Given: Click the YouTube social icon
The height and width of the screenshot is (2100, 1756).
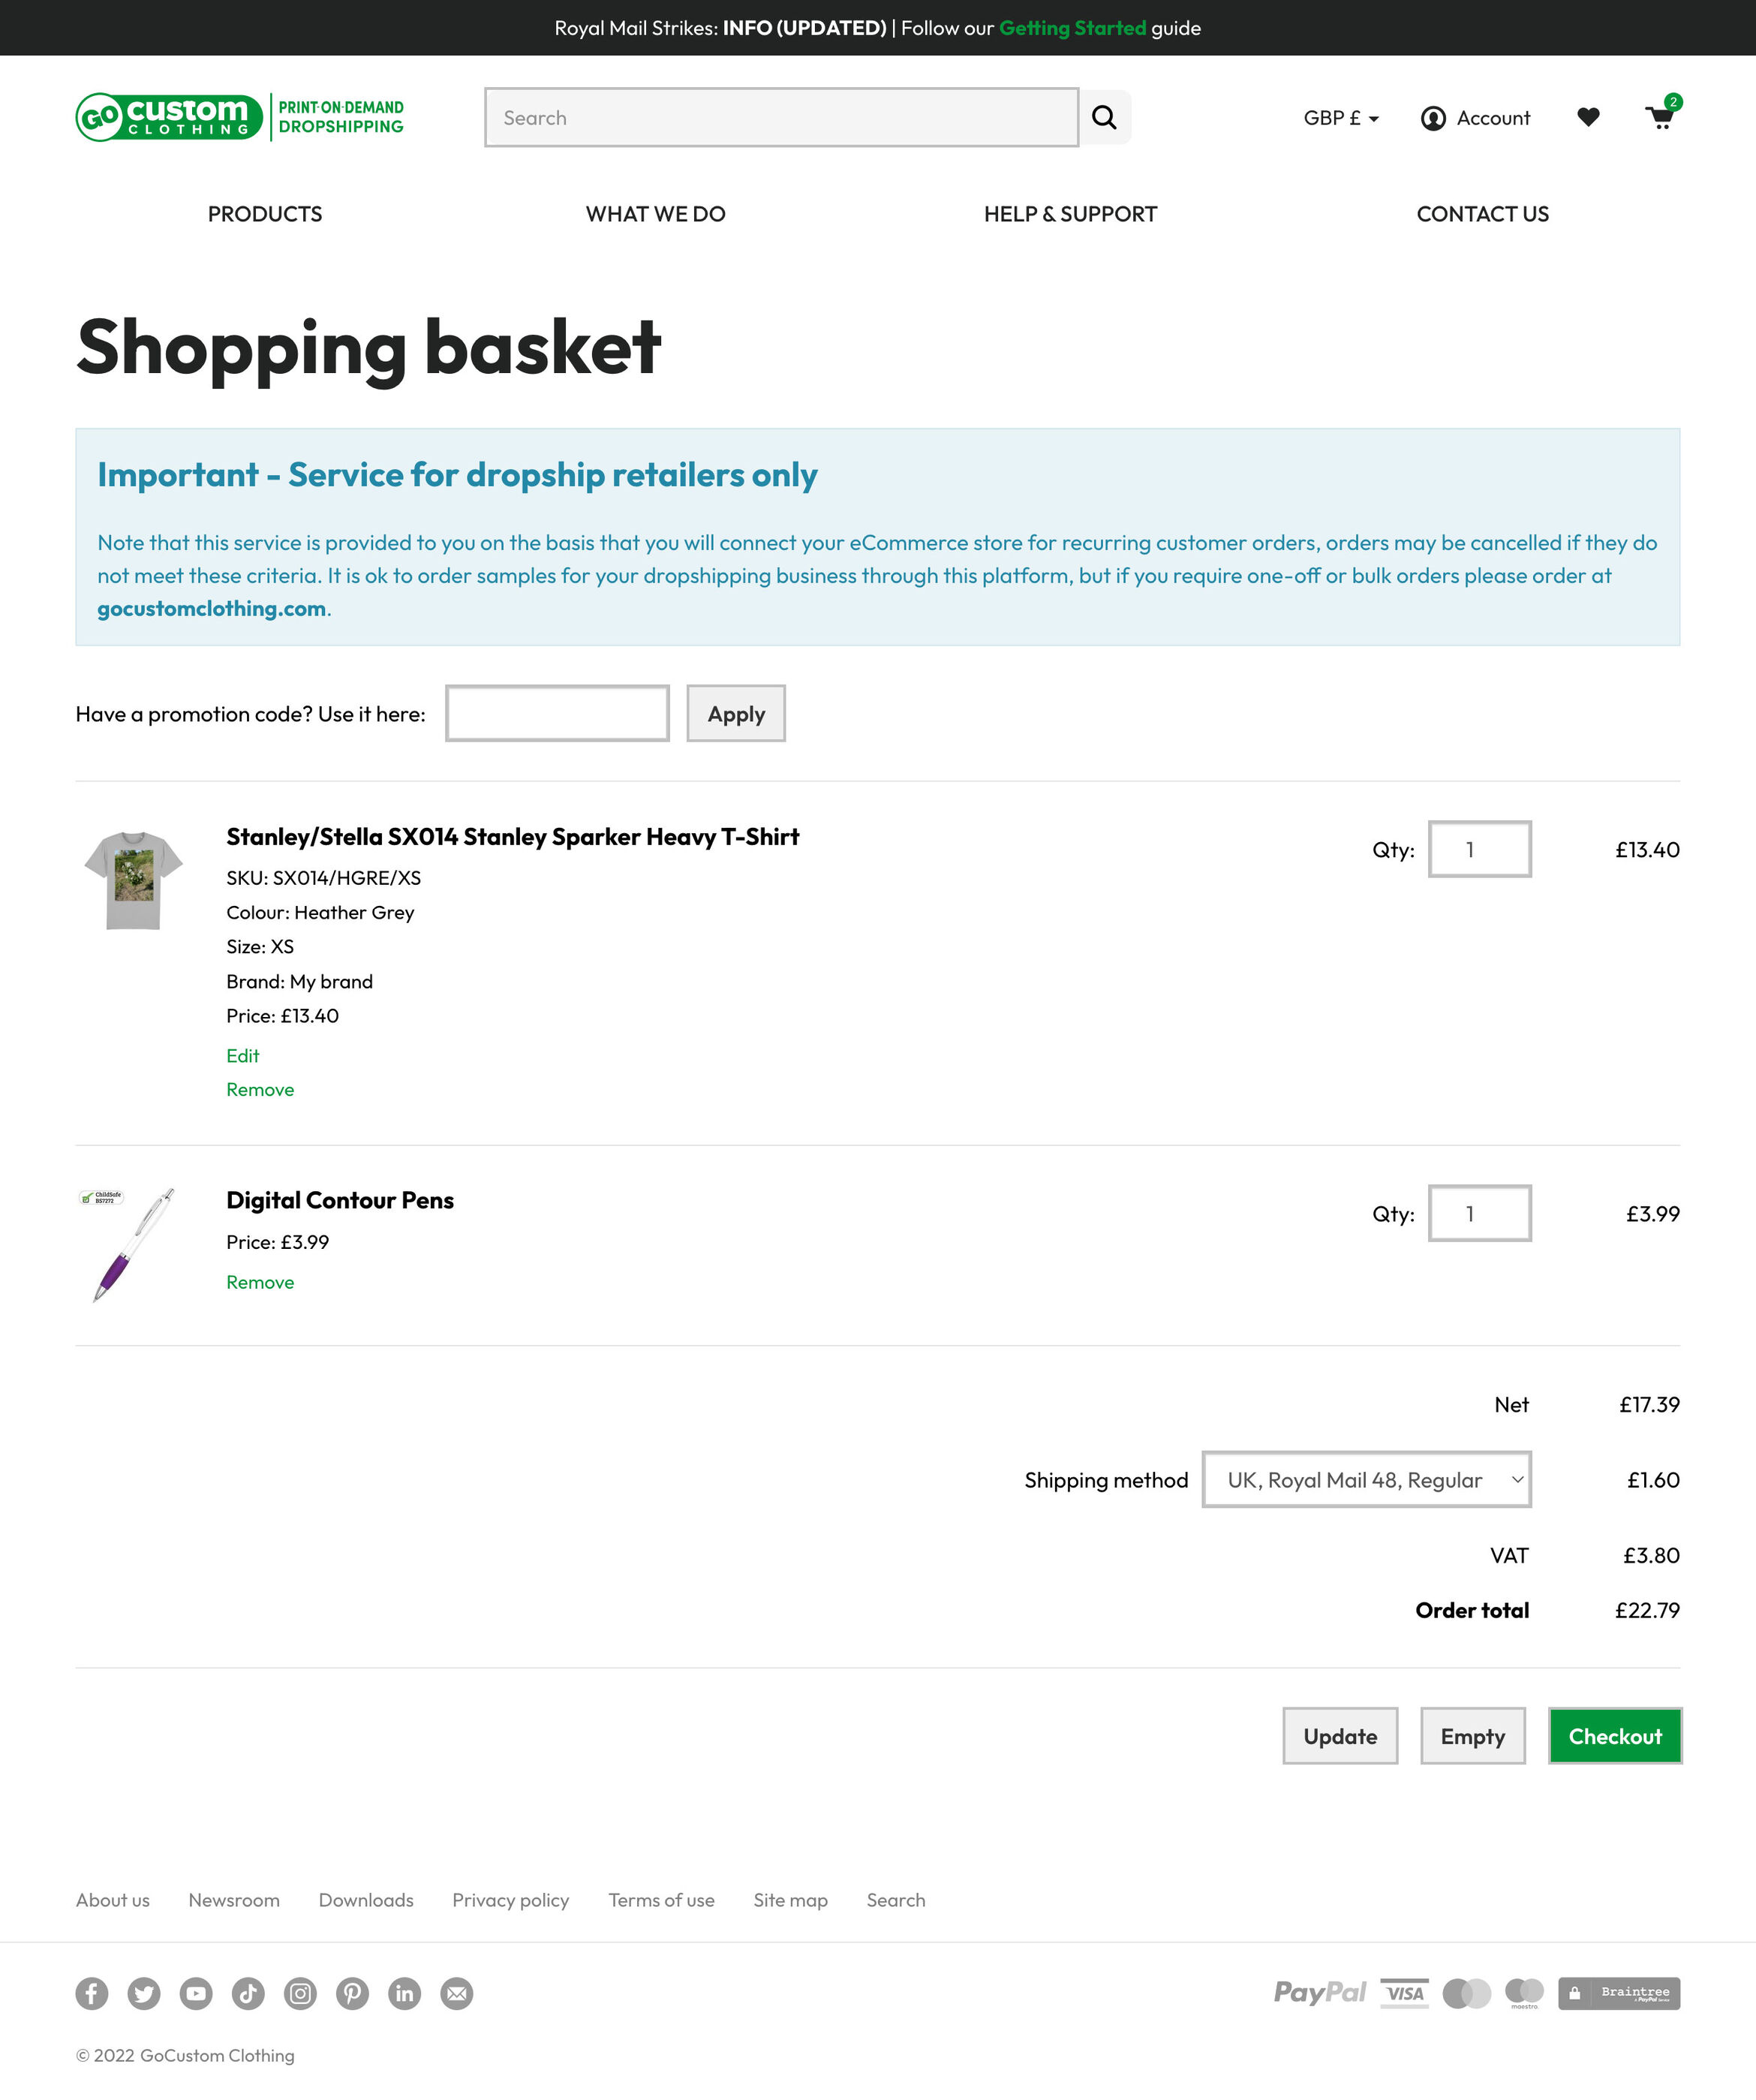Looking at the screenshot, I should tap(196, 1993).
